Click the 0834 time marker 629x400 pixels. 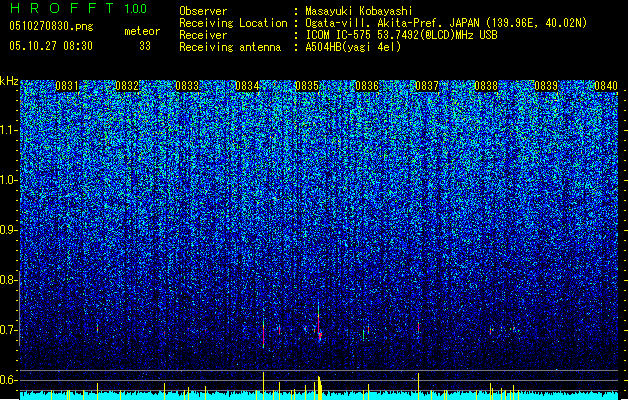coord(247,86)
